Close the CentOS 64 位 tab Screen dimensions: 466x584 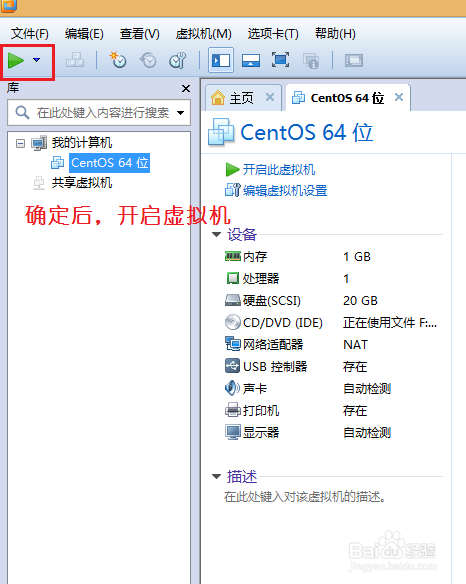point(399,97)
